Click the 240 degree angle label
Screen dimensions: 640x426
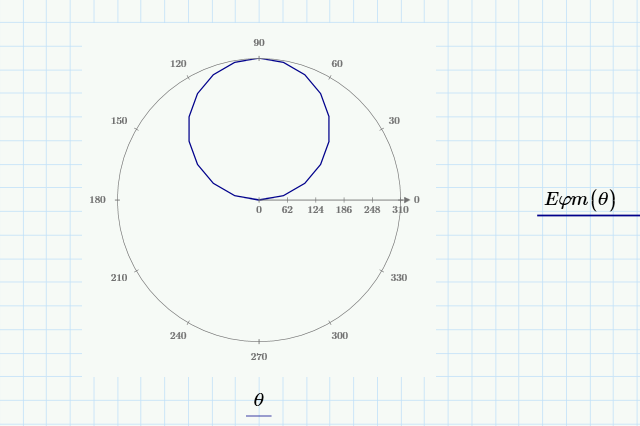178,336
